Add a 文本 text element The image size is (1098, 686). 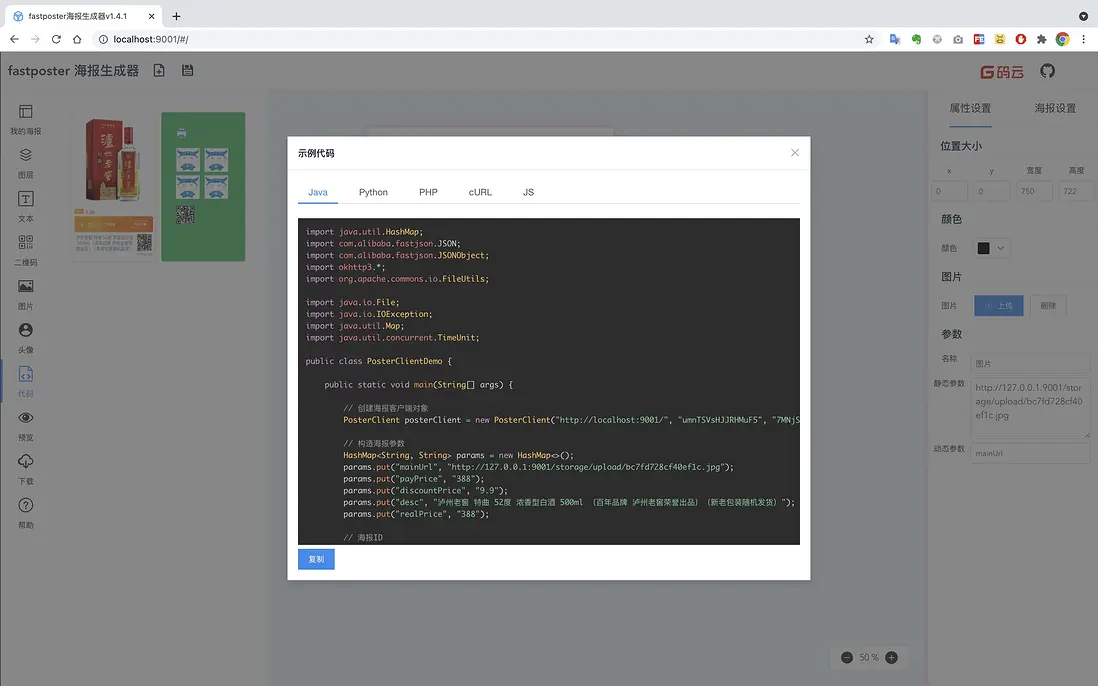(26, 199)
